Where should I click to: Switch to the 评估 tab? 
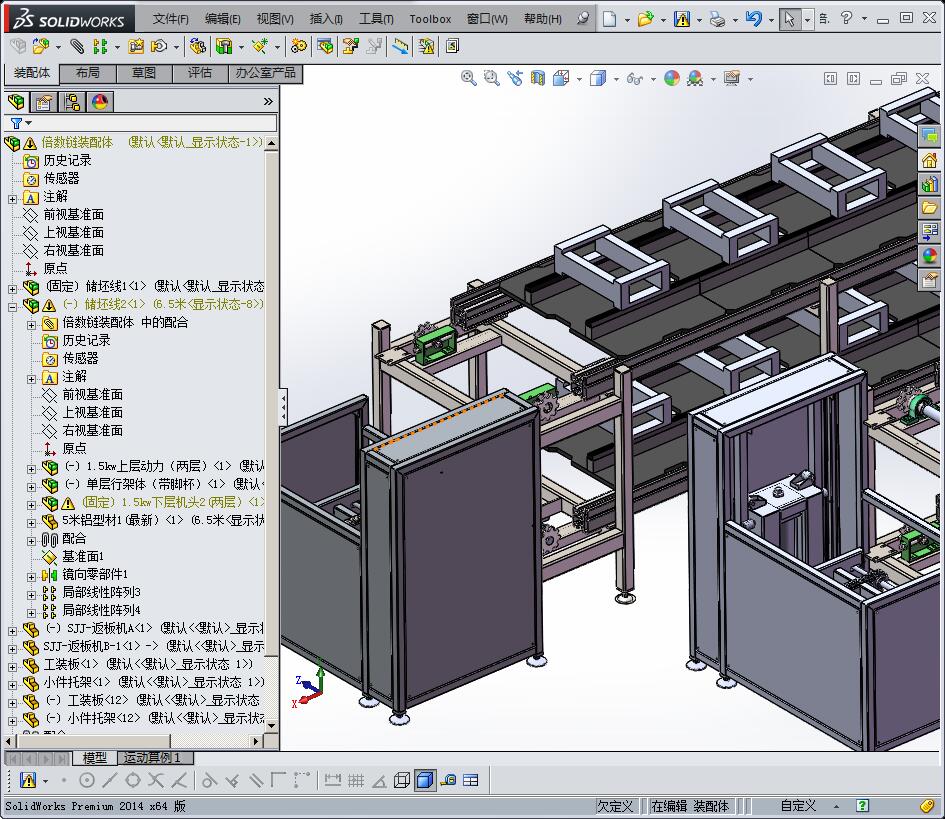[x=200, y=73]
